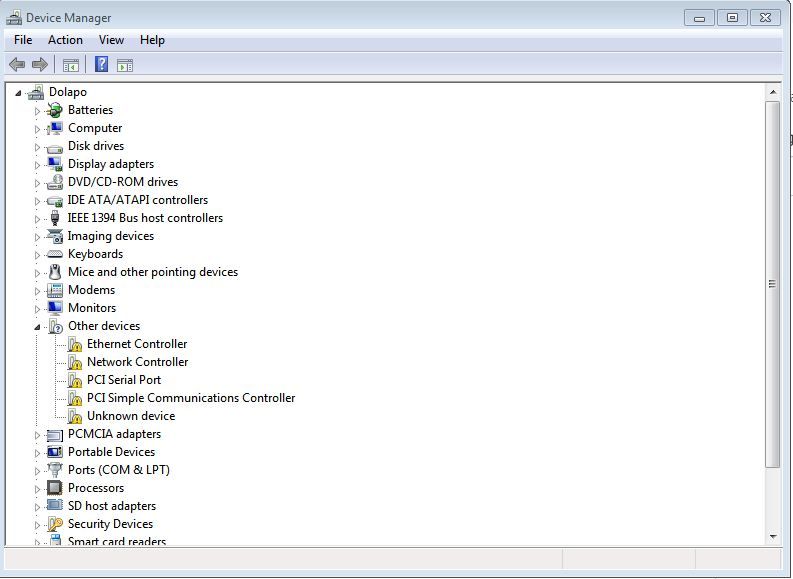Click the Other devices question mark icon

pos(55,326)
